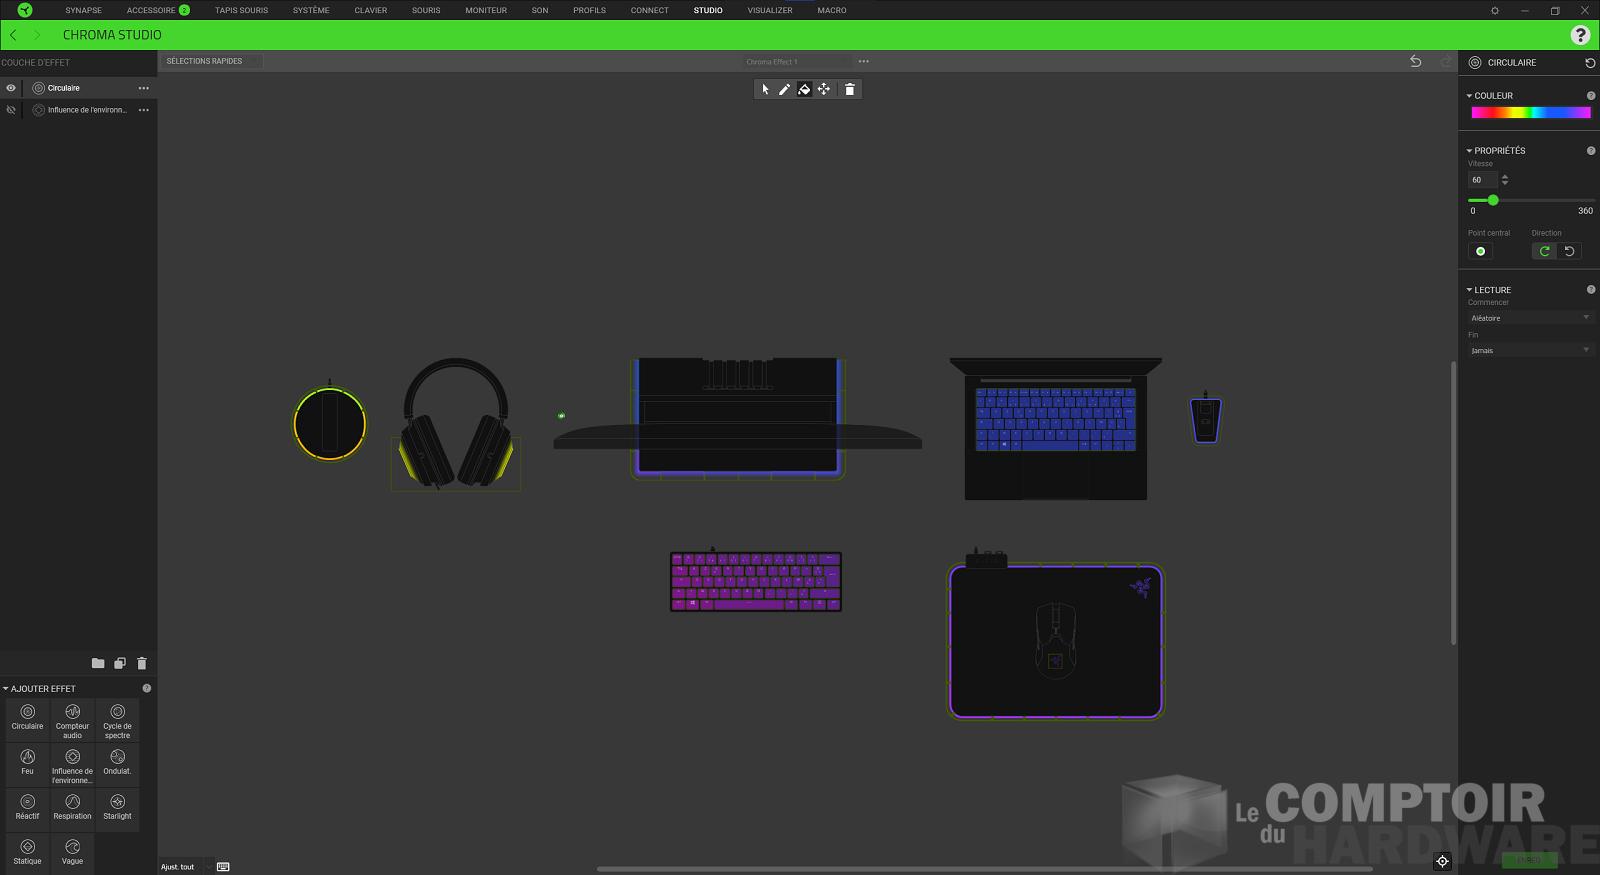Add a Statique effect
Screen dimensions: 1600x875
(28, 853)
